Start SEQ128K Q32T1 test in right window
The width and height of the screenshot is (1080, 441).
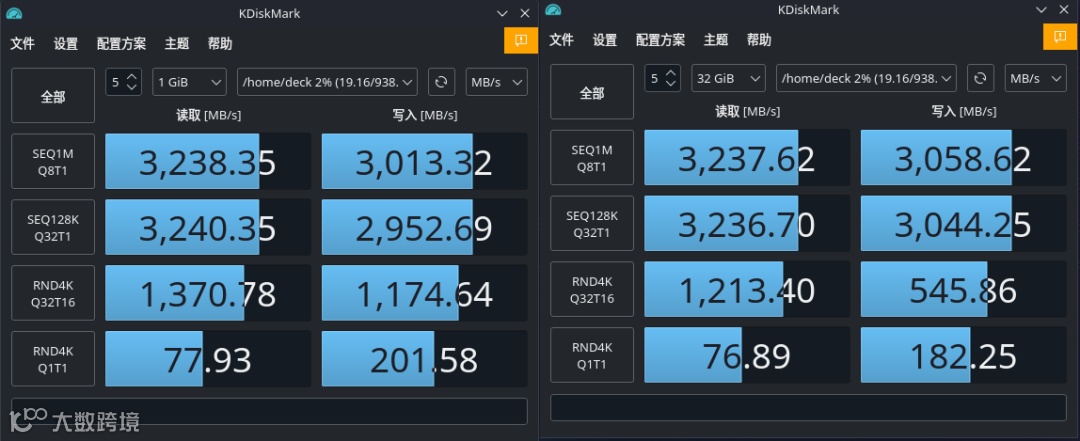pos(592,223)
